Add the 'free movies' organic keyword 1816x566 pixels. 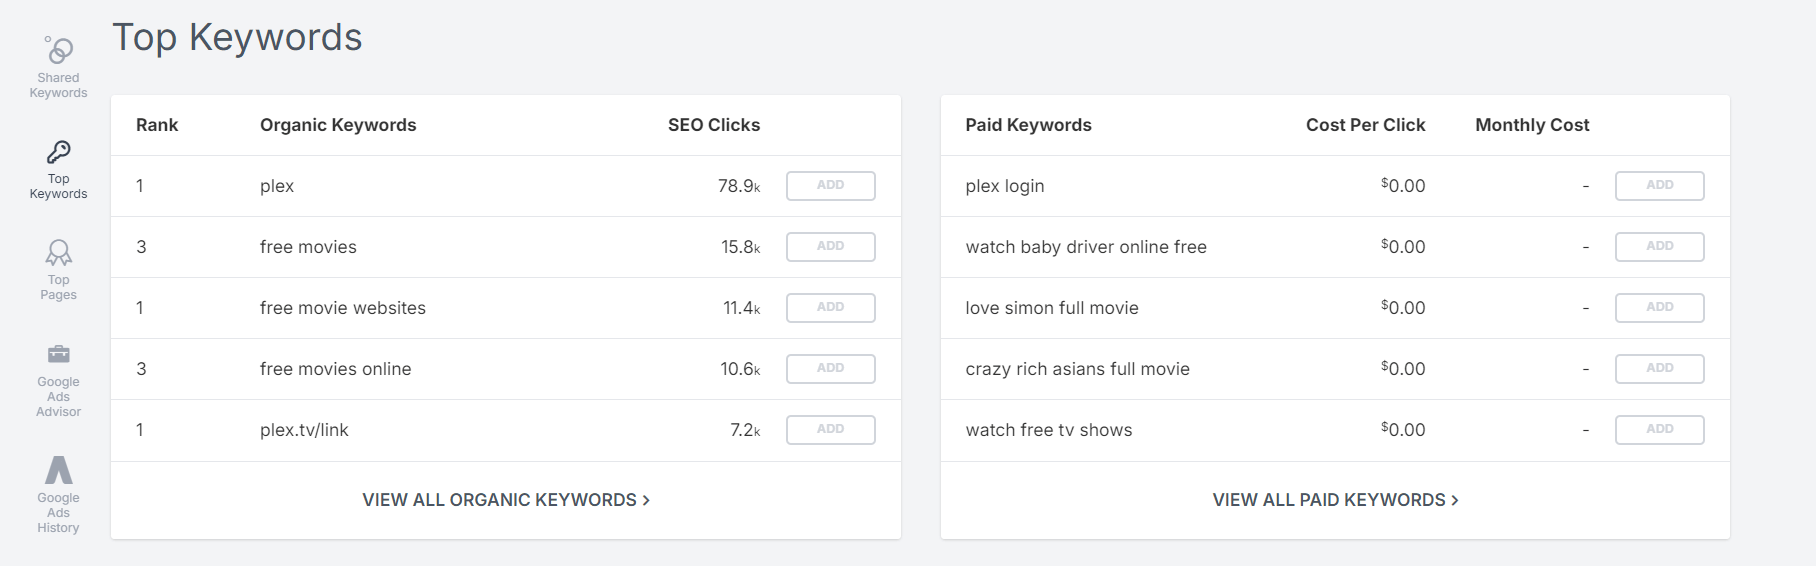click(x=831, y=247)
